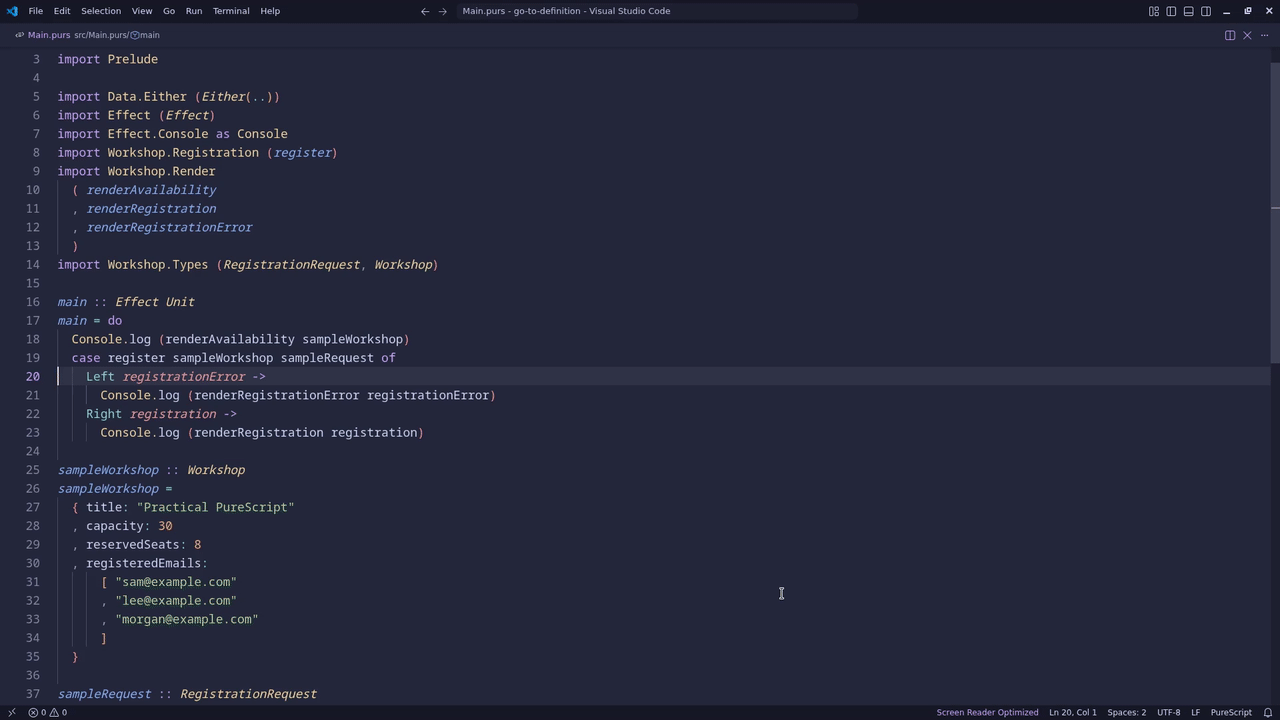Click reservedSeats value '8'

pyautogui.click(x=198, y=545)
